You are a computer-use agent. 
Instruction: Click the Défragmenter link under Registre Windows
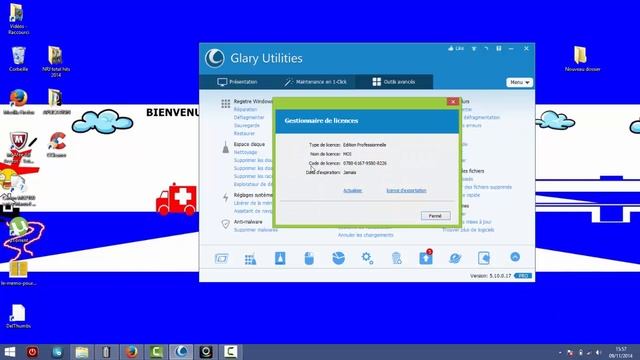tap(249, 118)
